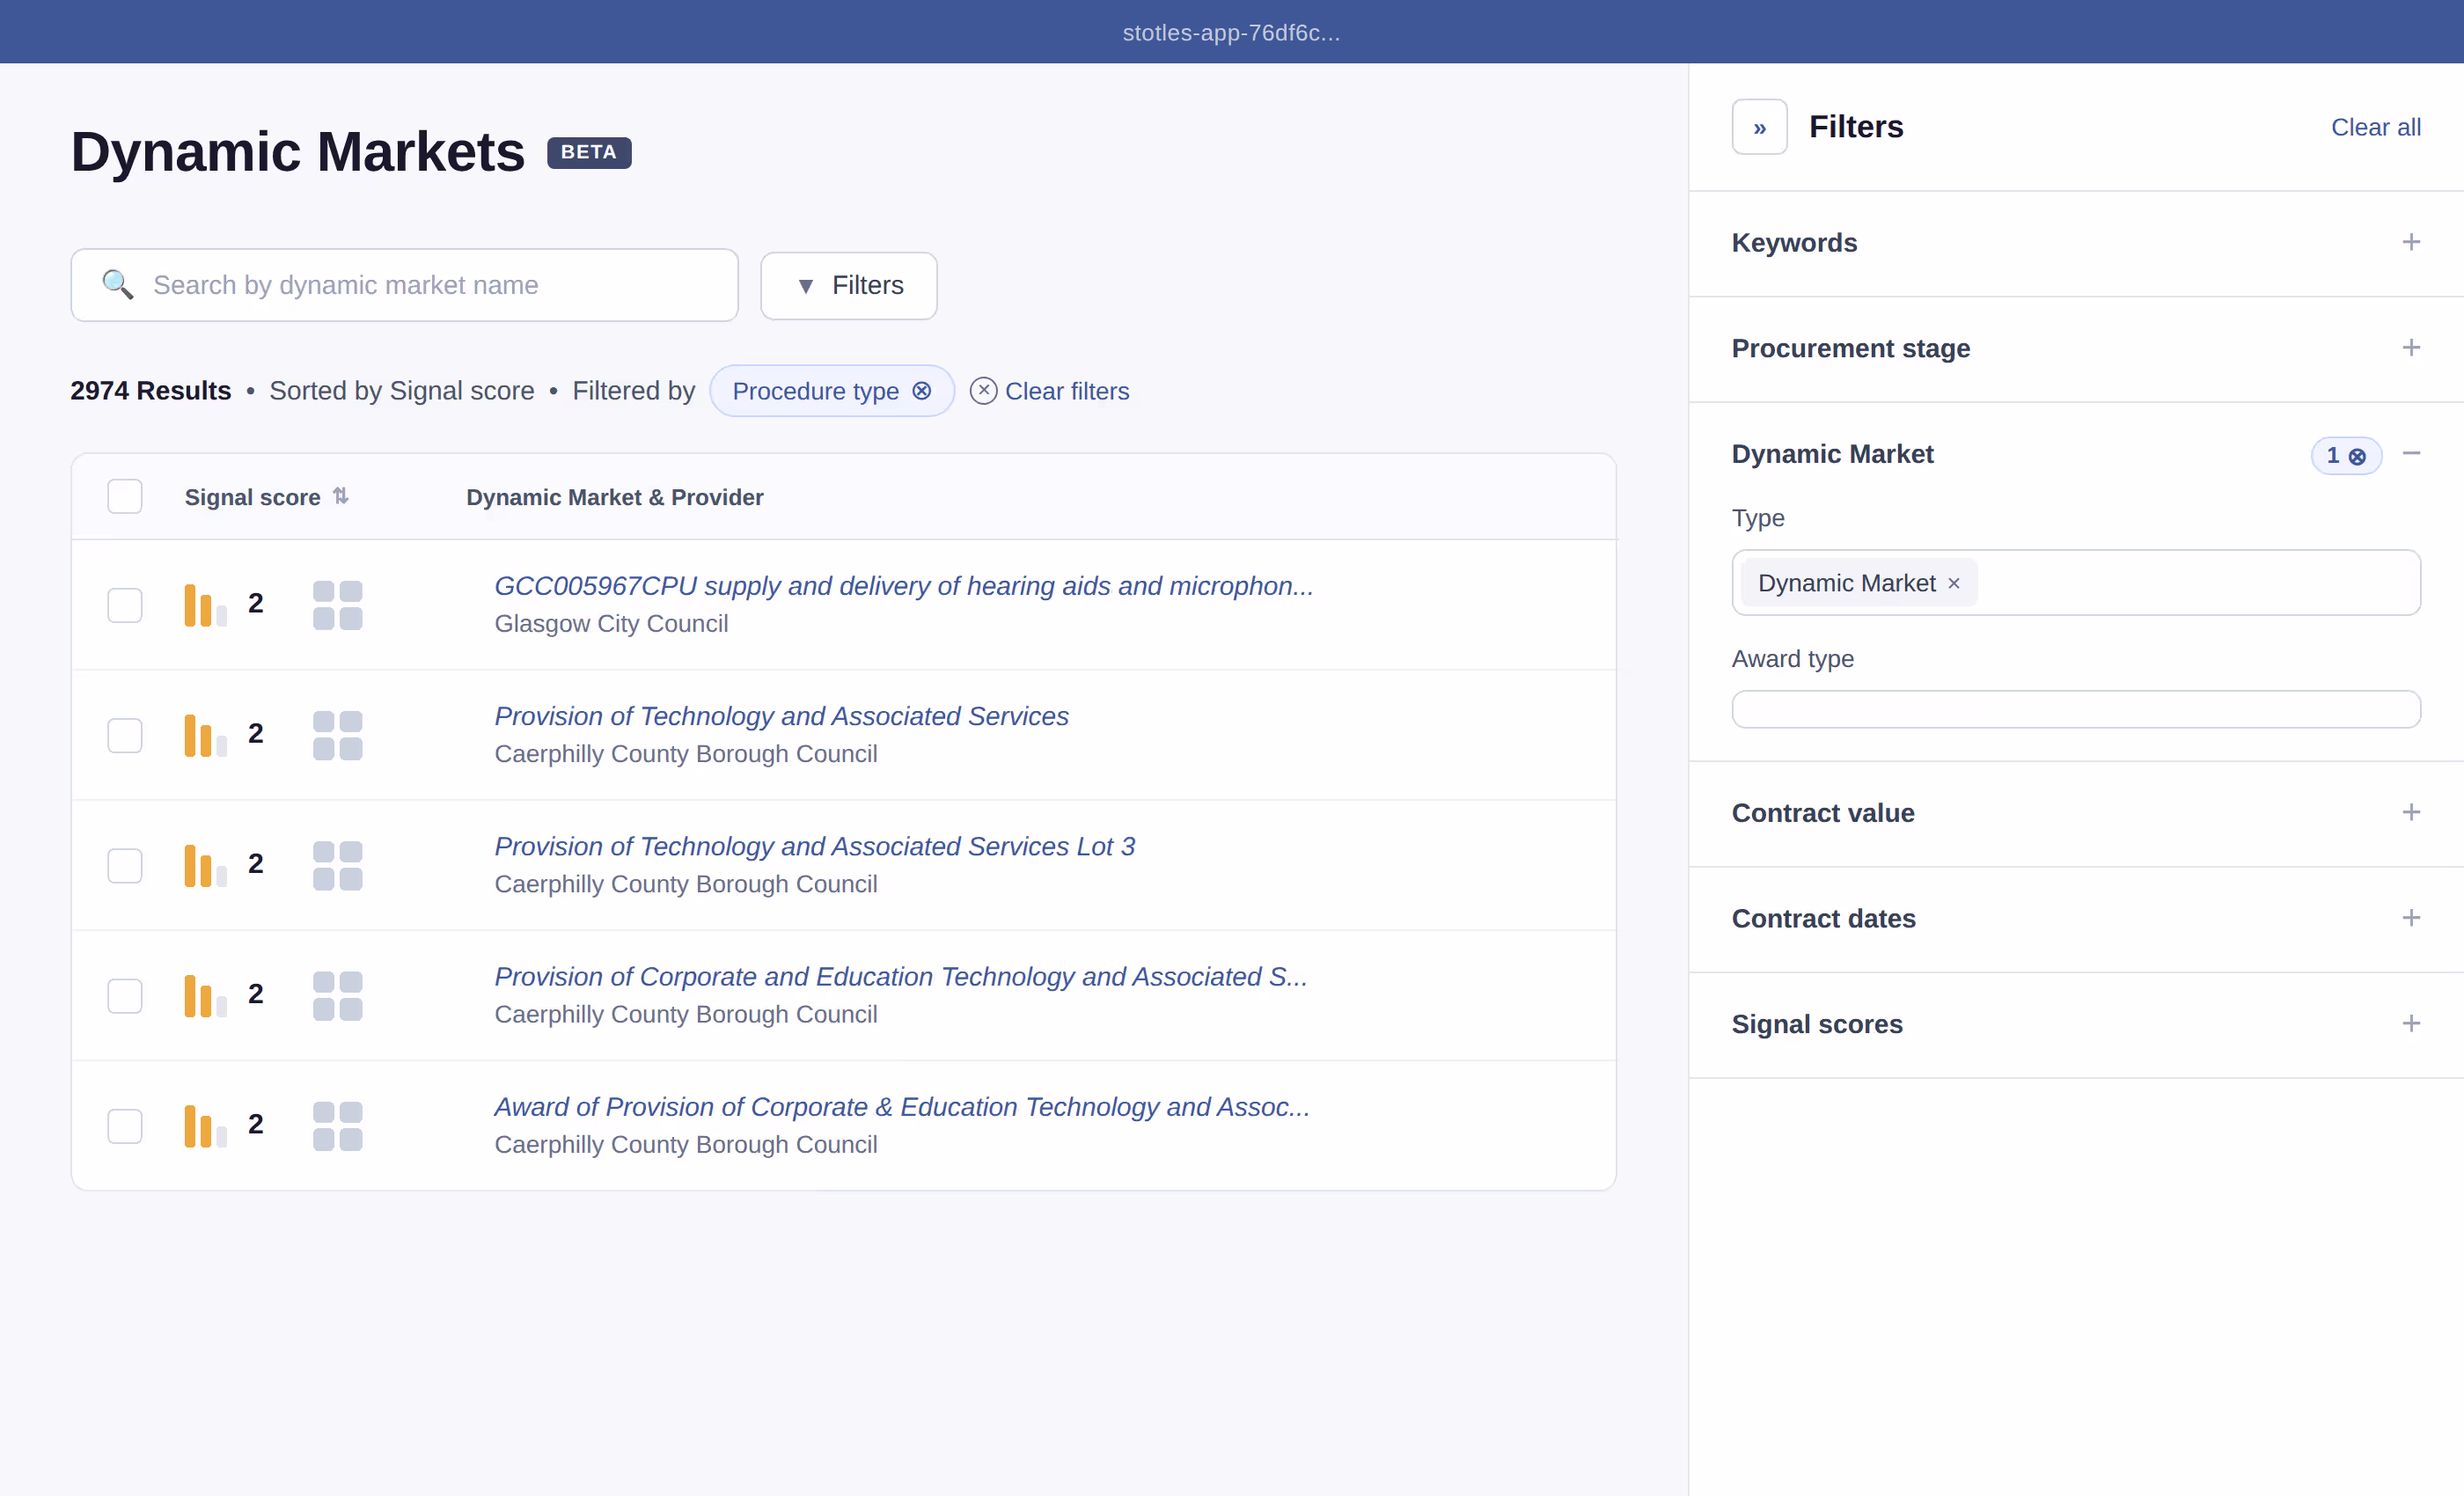Open the Award type dropdown field
The image size is (2464, 1496).
[x=2075, y=709]
